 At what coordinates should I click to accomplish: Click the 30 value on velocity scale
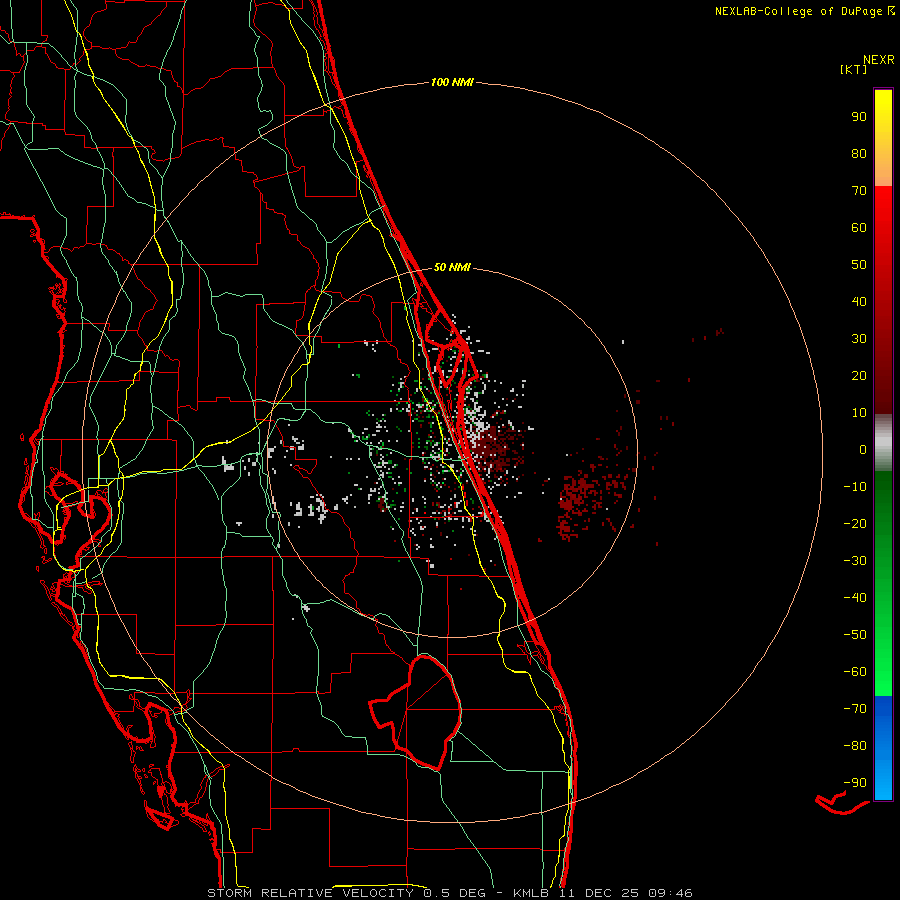tap(859, 339)
